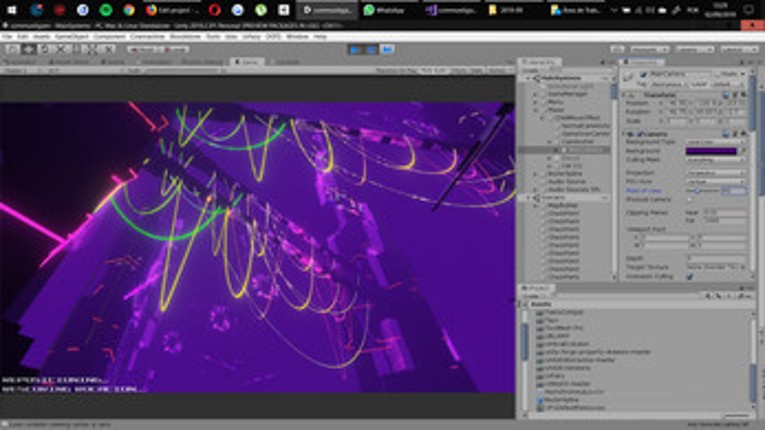Select the Hierarchy panel tab
765x430 pixels.
[540, 62]
